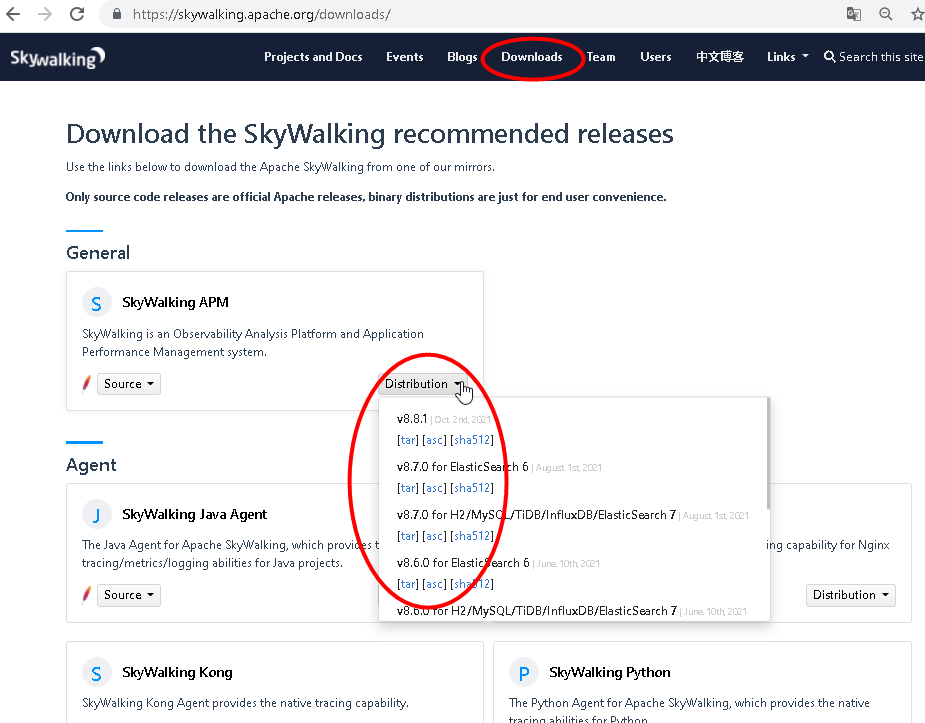The width and height of the screenshot is (925, 723).
Task: Select Downloads in the top navigation menu
Action: [531, 57]
